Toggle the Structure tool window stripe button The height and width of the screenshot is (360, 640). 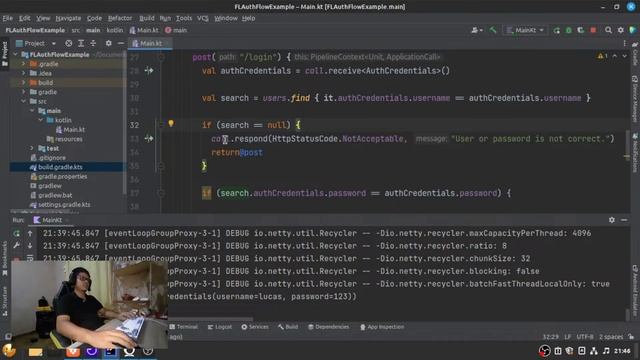(5, 302)
